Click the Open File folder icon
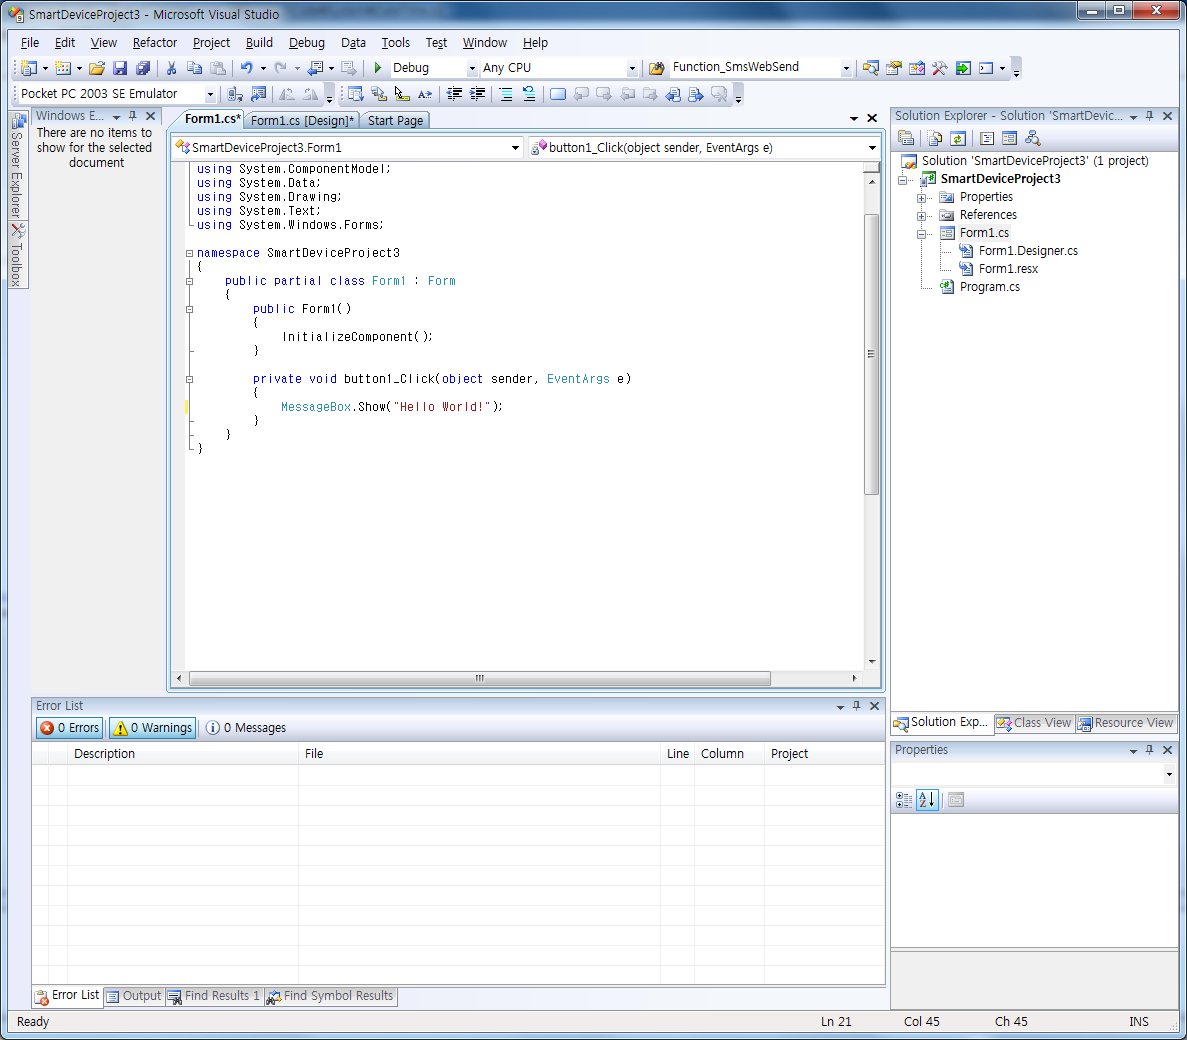Viewport: 1187px width, 1040px height. point(97,68)
